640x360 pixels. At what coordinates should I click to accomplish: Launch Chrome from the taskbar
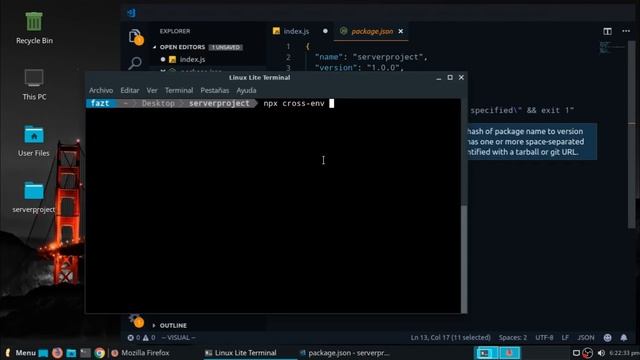(99, 353)
